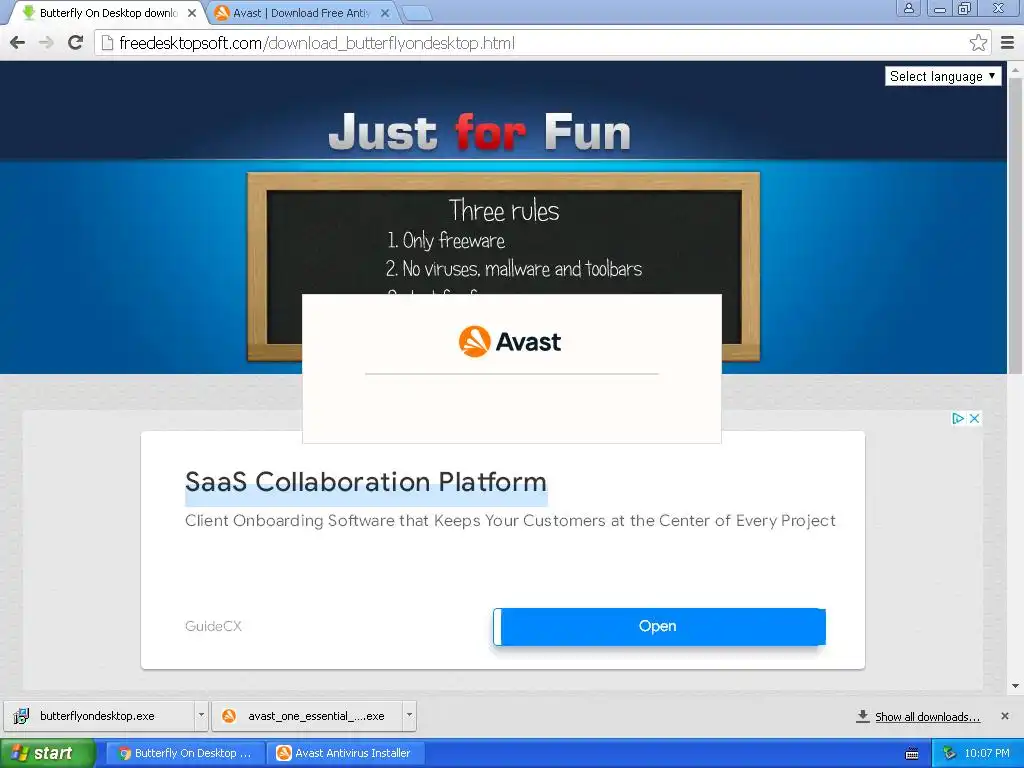Image resolution: width=1024 pixels, height=768 pixels.
Task: Click Show all downloads link
Action: click(x=927, y=716)
